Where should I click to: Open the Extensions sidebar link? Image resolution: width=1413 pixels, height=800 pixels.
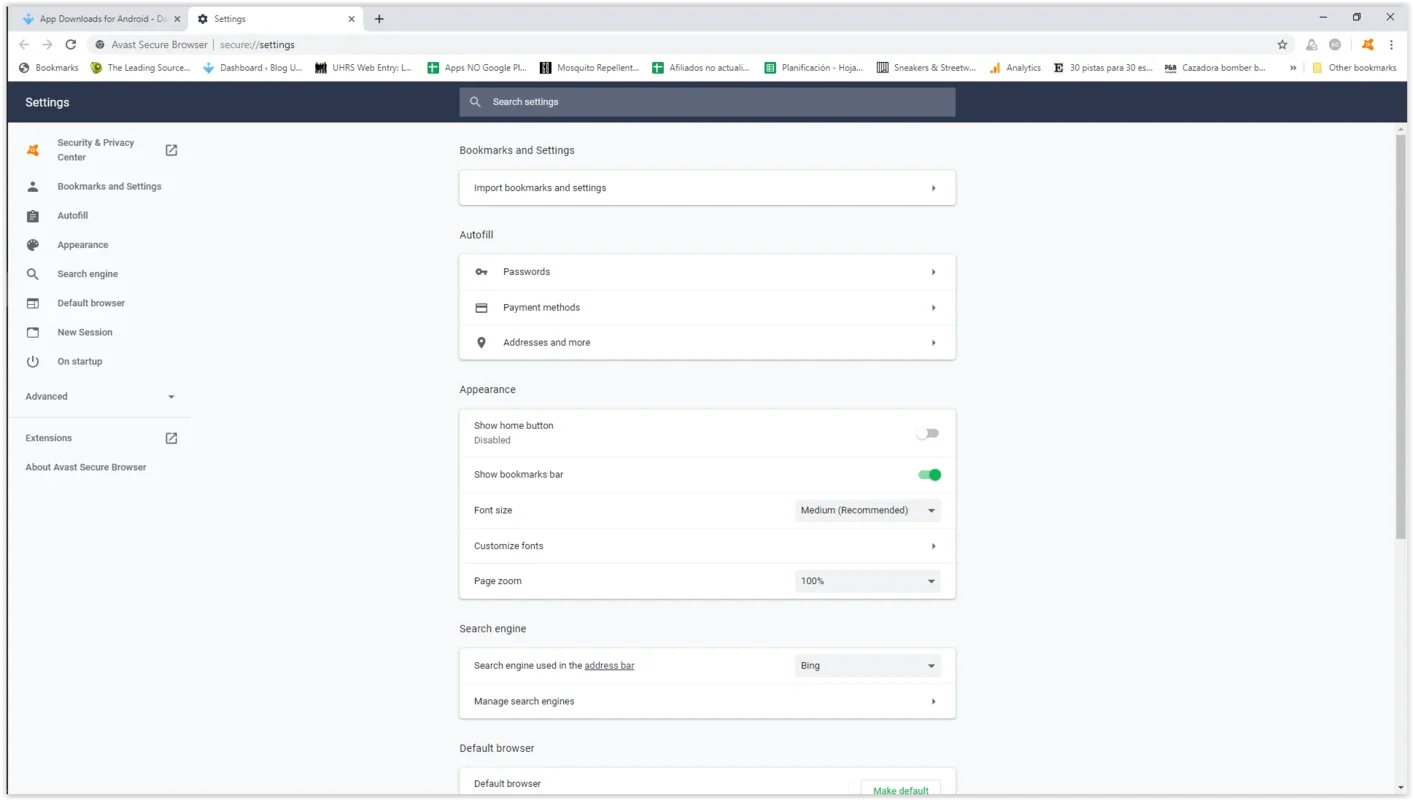[49, 438]
